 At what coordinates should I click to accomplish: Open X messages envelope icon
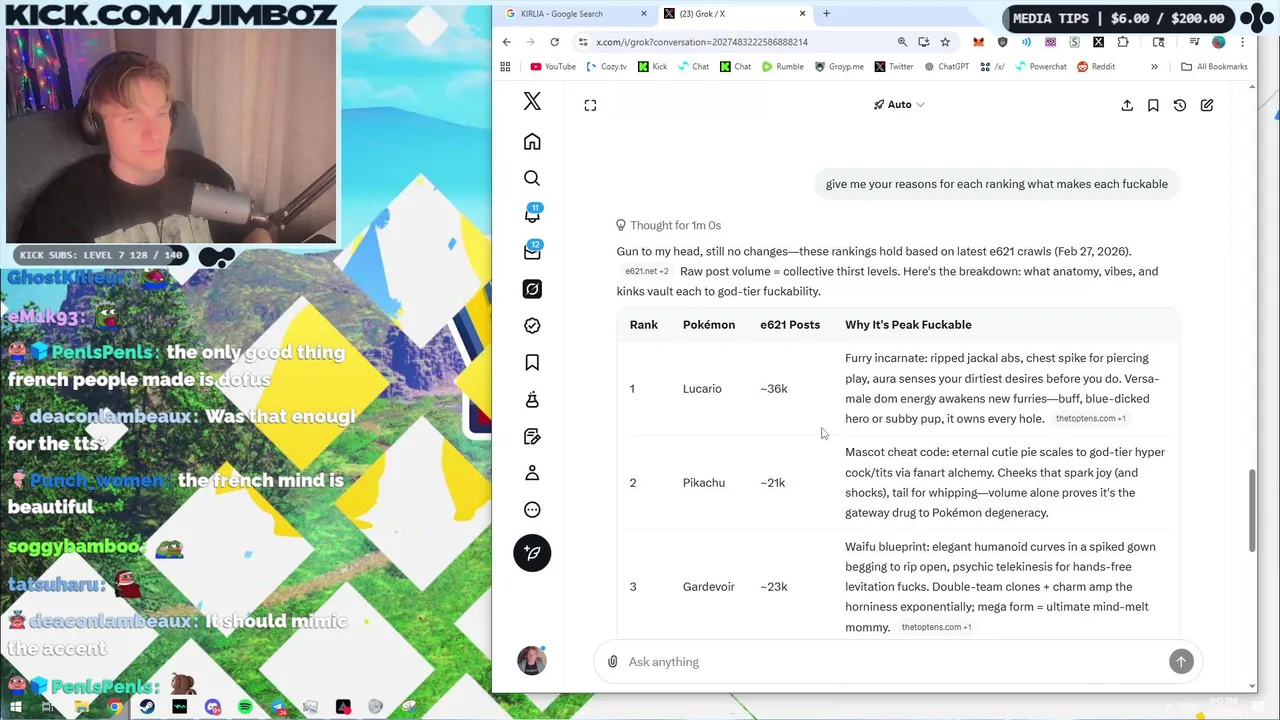coord(532,252)
